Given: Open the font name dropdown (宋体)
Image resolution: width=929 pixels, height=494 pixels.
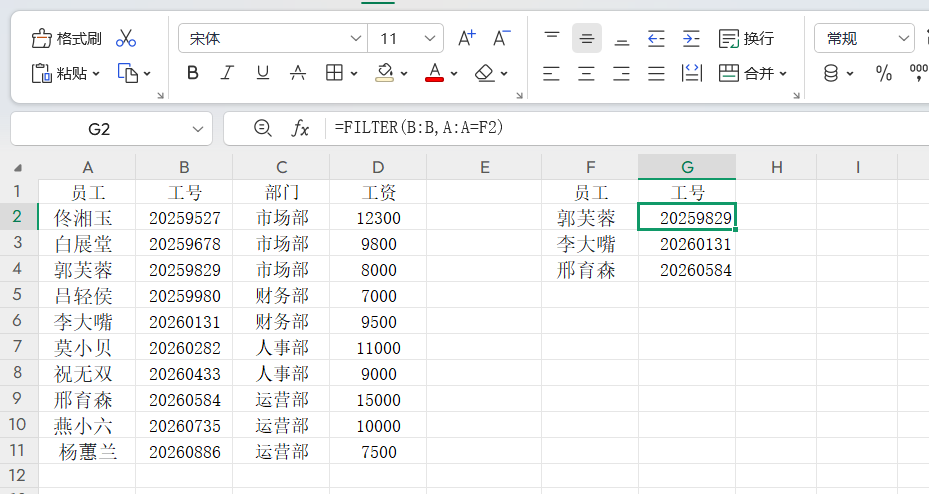Looking at the screenshot, I should (x=356, y=39).
